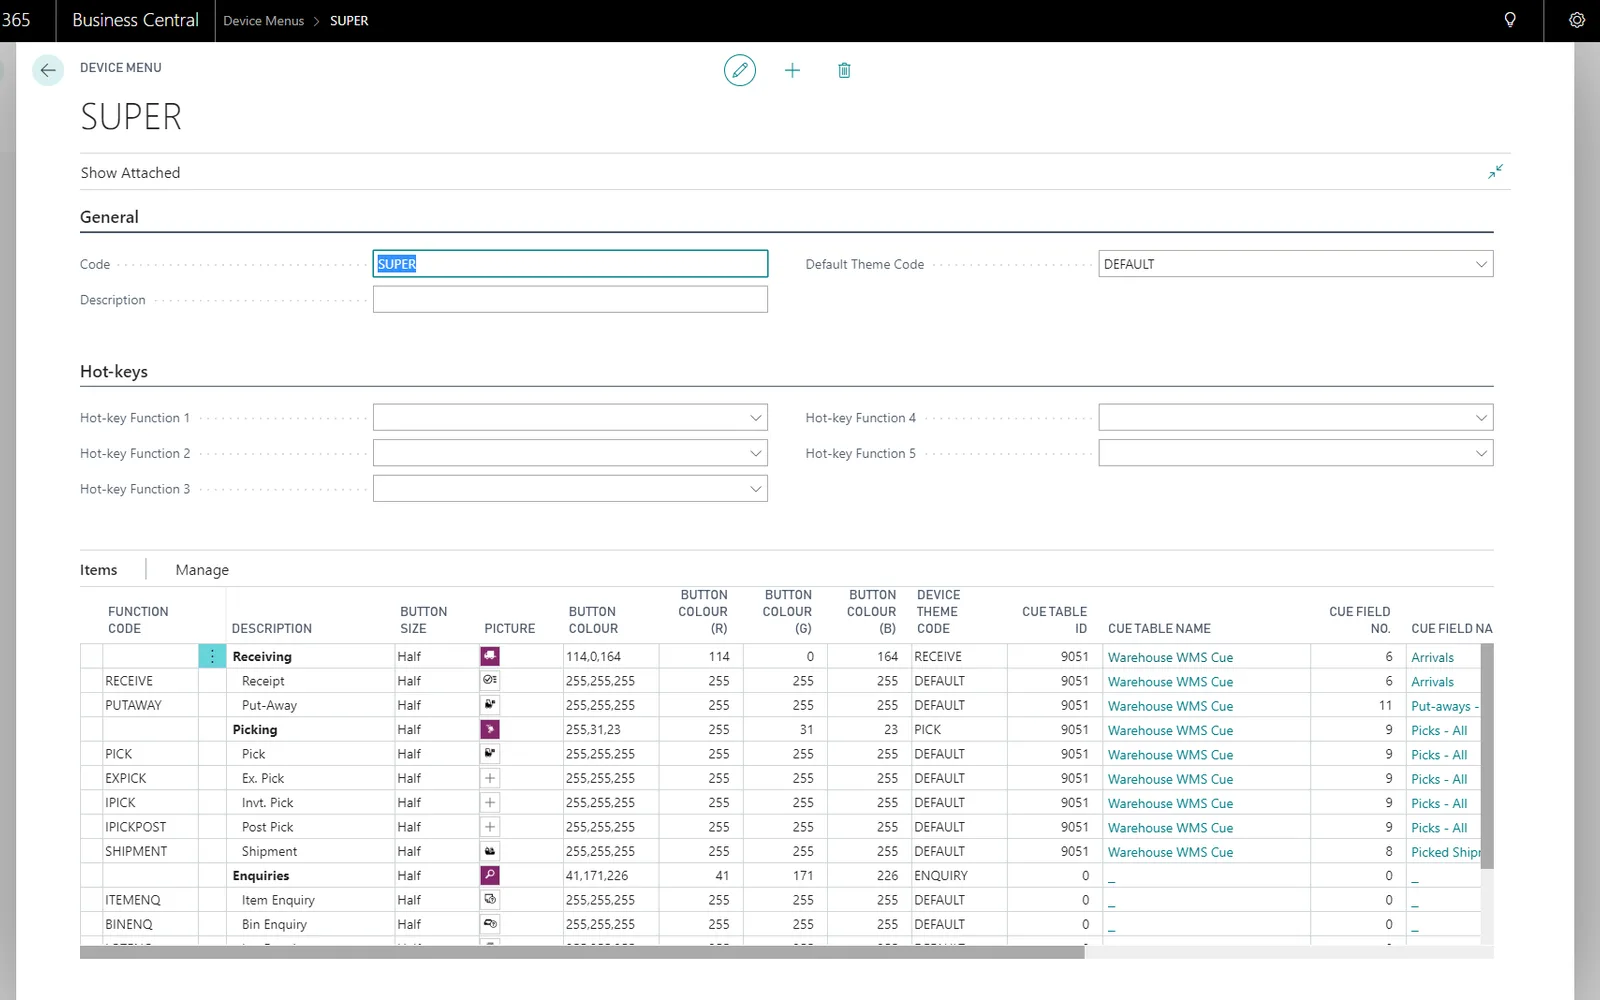Viewport: 1600px width, 1000px height.
Task: Sort by the Function Code column header
Action: coord(138,620)
